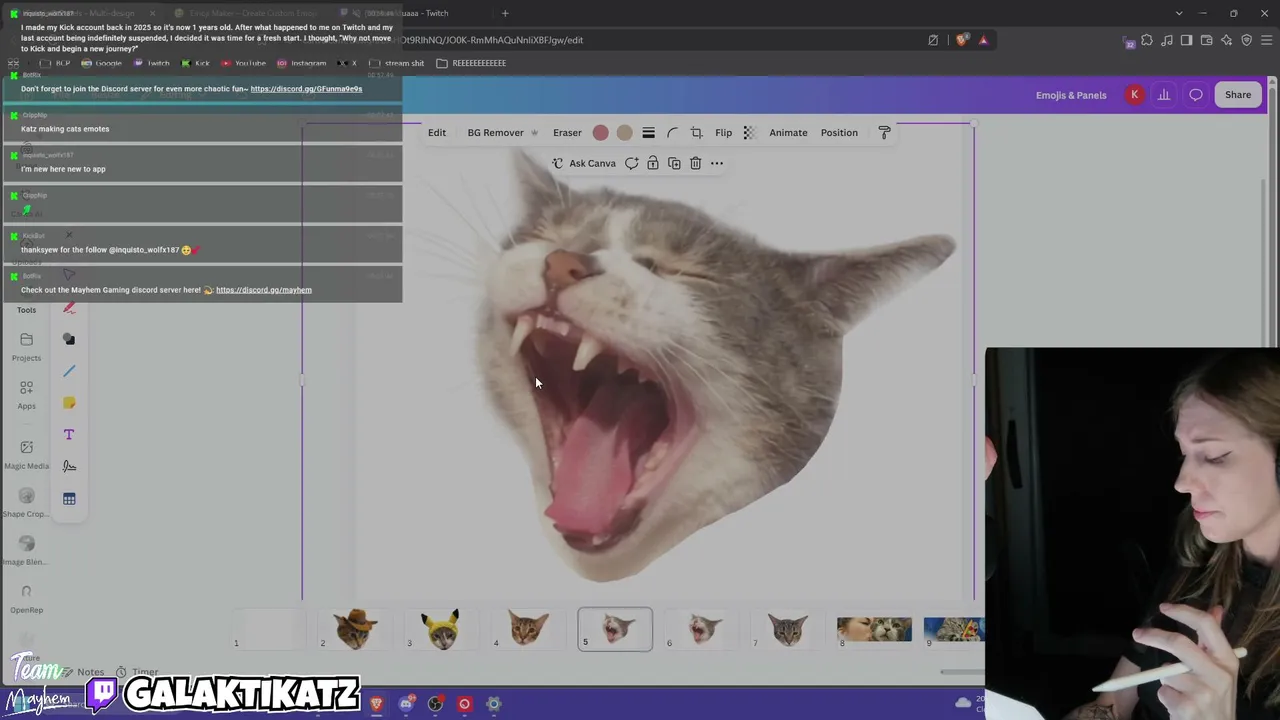
Task: Select page 3 yellow-hooded cat thumbnail
Action: (x=441, y=629)
